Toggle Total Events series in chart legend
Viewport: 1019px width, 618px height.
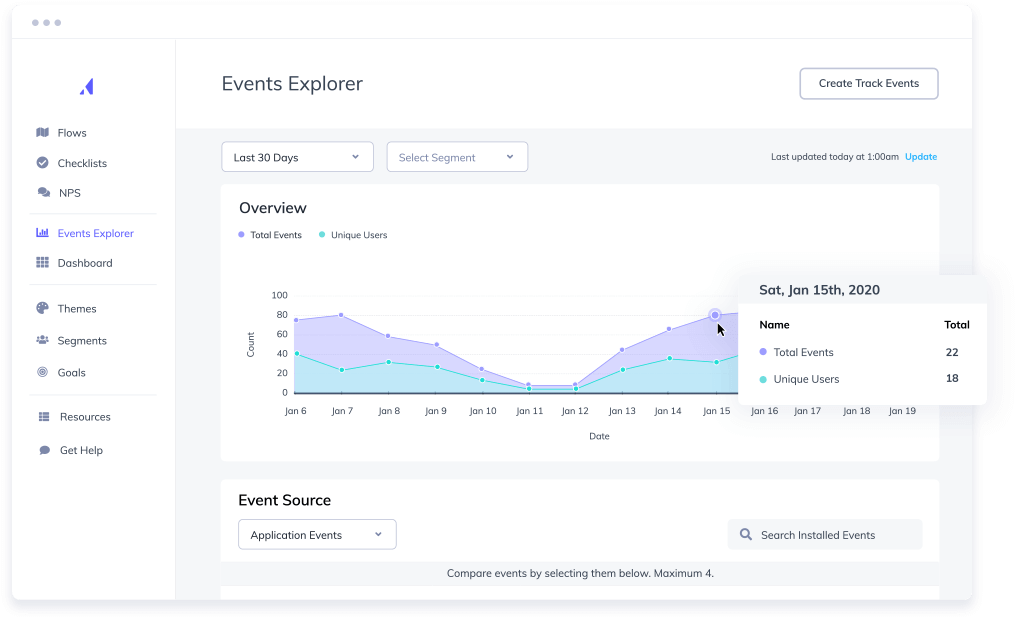coord(270,235)
